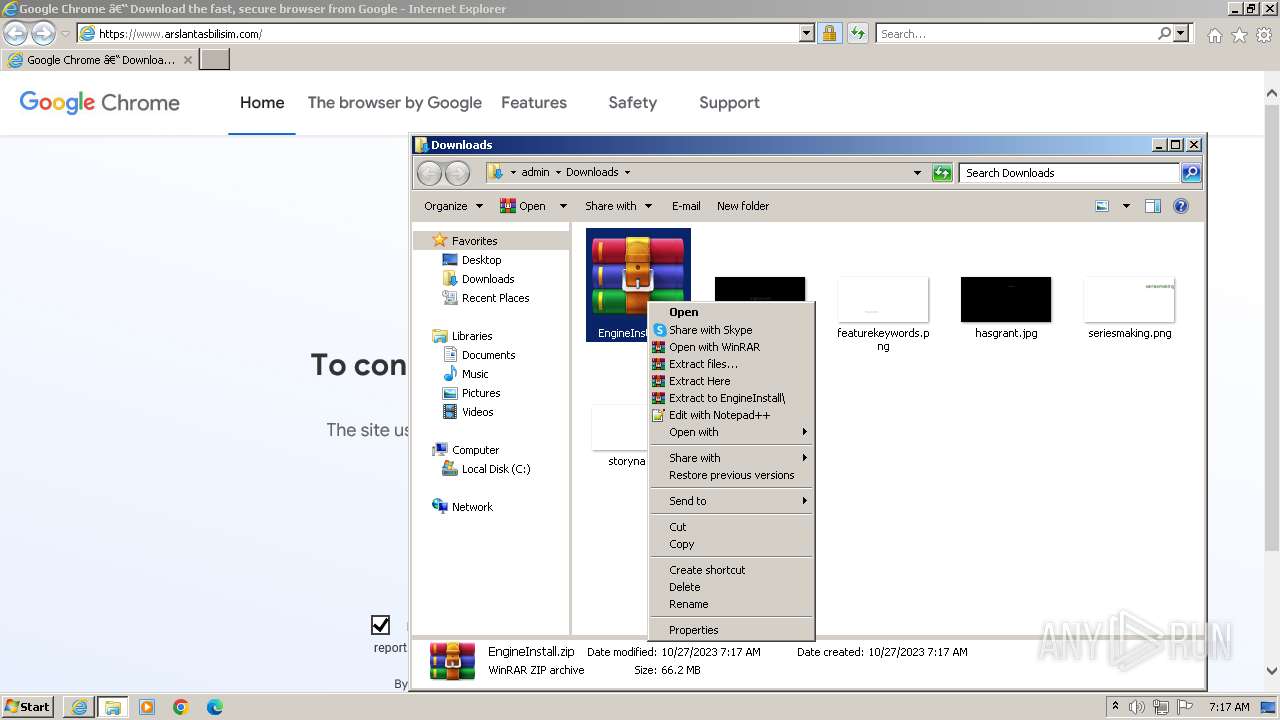Expand the Send to submenu
This screenshot has width=1280, height=720.
tap(731, 501)
